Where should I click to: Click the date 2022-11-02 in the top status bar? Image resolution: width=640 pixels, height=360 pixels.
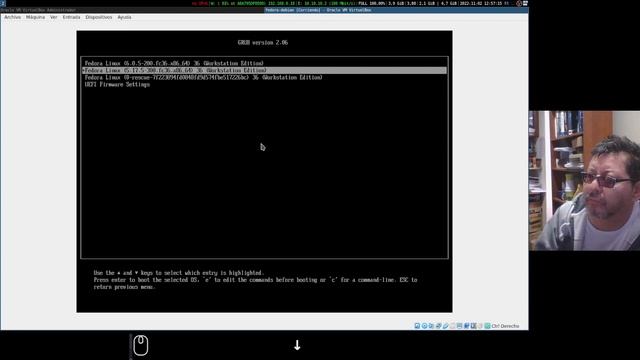pos(471,3)
